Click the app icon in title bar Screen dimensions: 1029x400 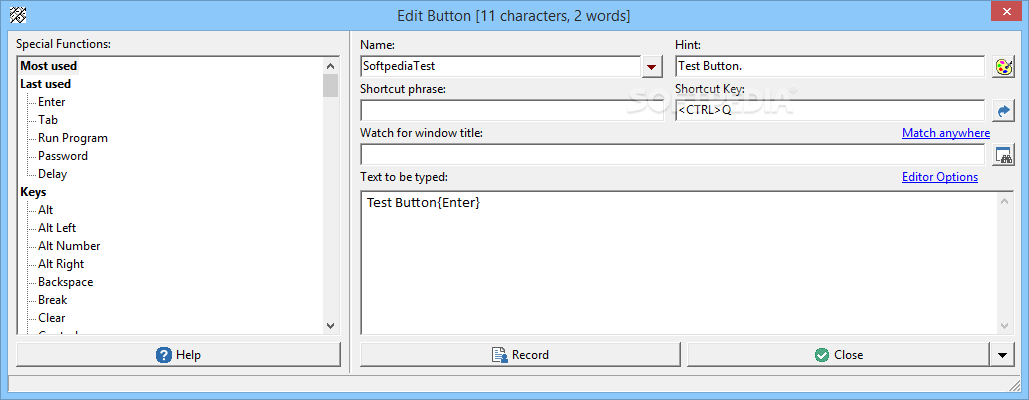click(x=16, y=15)
